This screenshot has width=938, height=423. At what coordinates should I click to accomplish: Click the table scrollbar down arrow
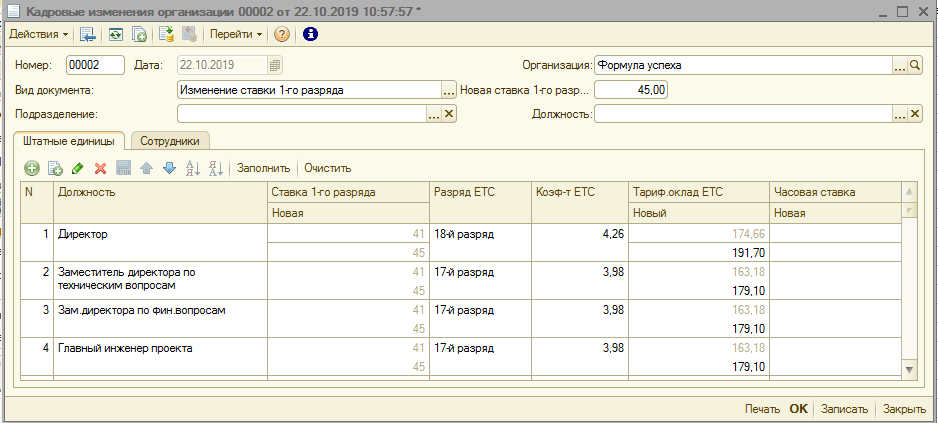(909, 369)
